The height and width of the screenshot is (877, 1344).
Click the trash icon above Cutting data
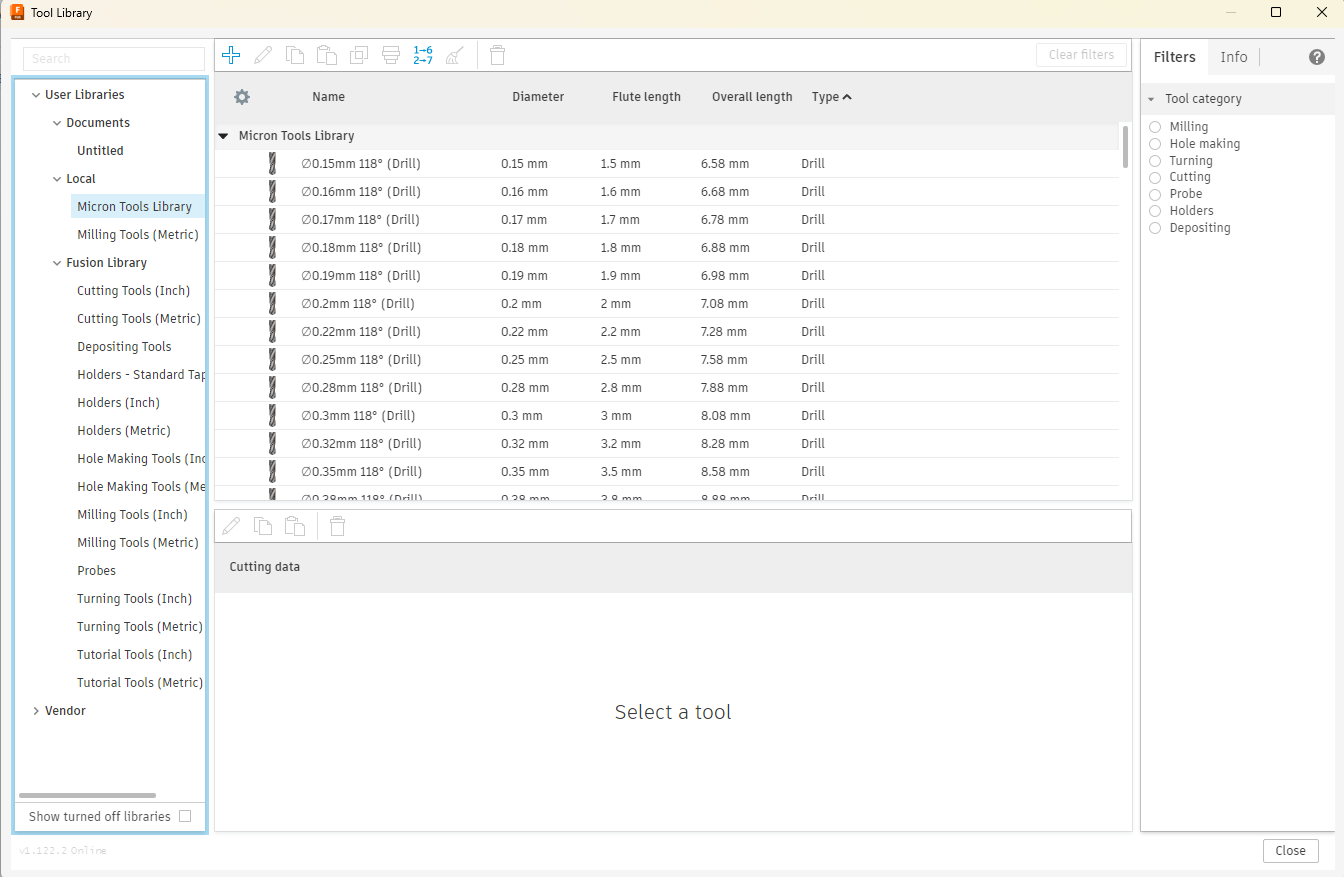tap(338, 526)
